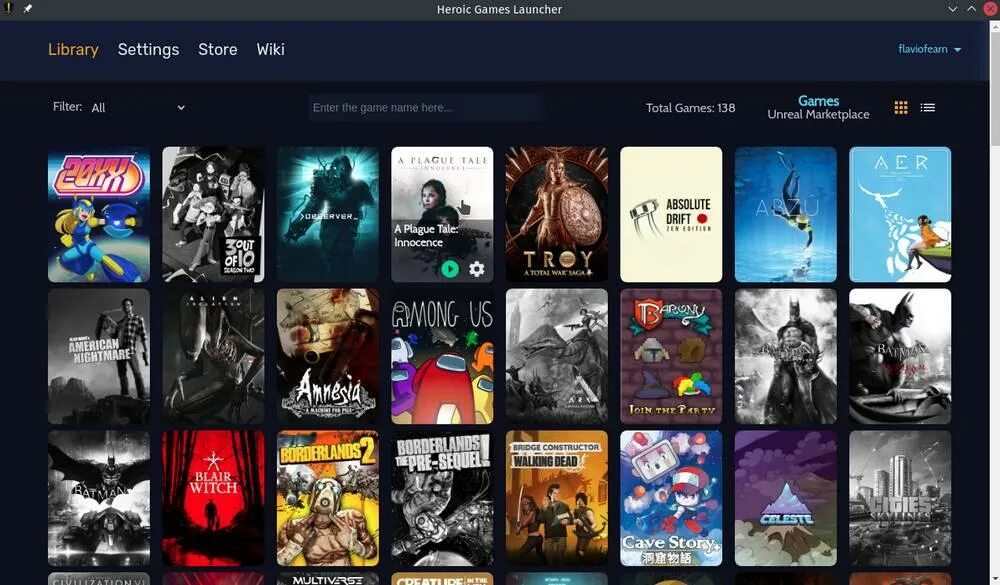Launch A Plague Tale with the green play button
The image size is (1000, 585).
click(x=451, y=268)
